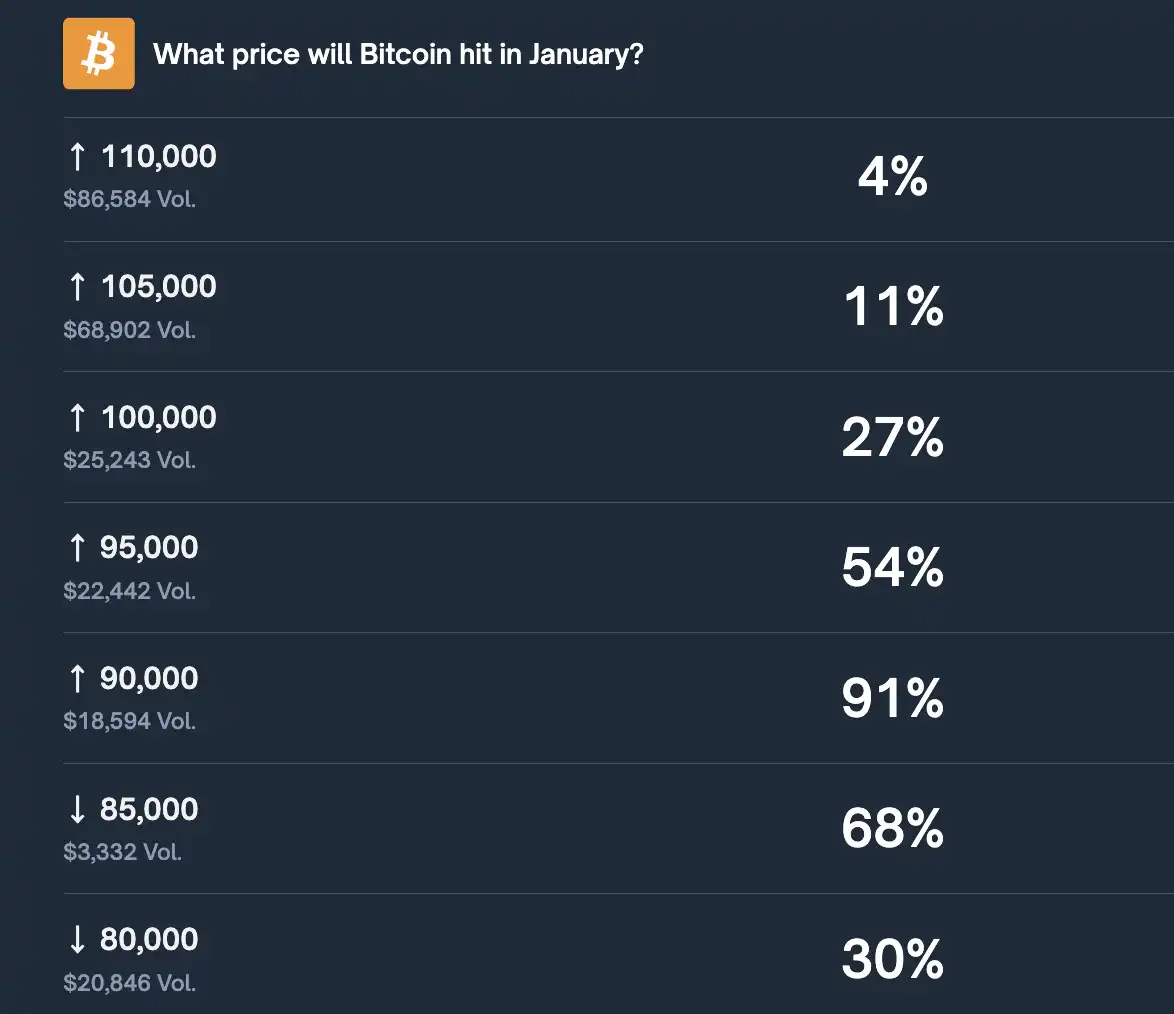1174x1014 pixels.
Task: Select the up arrow beside 105,000
Action: click(77, 287)
